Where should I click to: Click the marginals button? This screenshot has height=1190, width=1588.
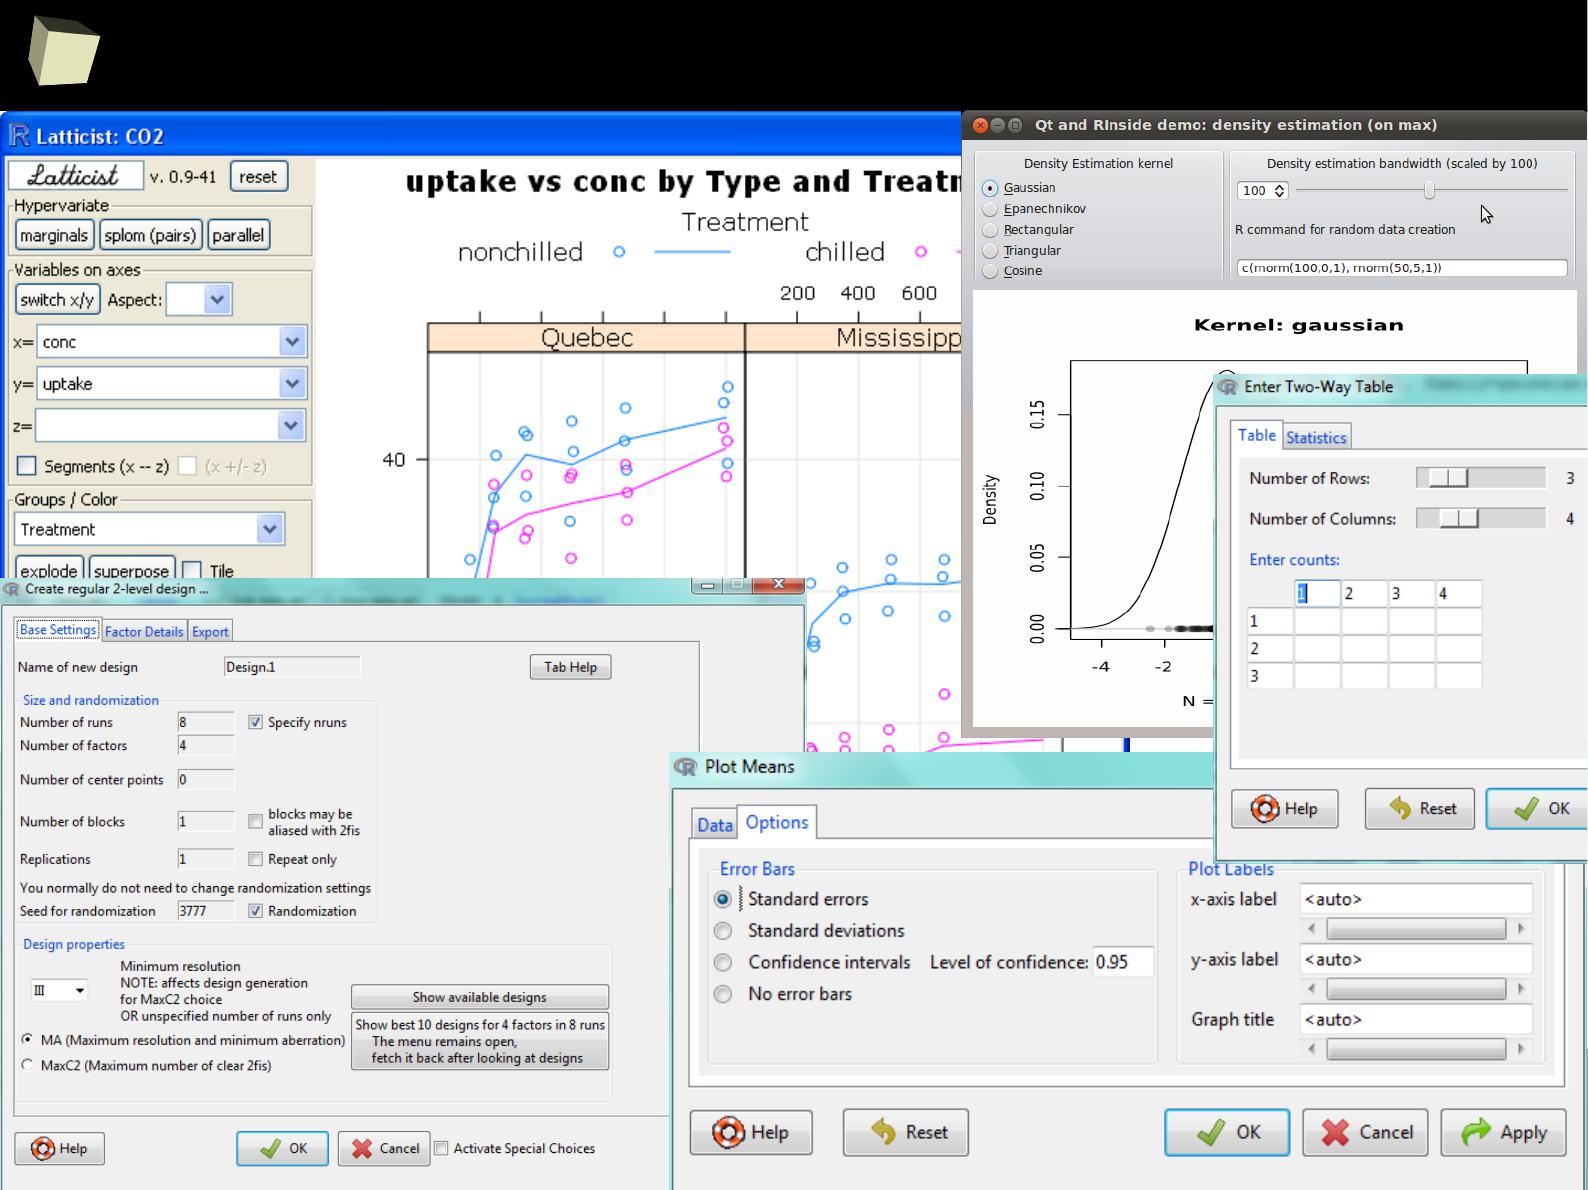[54, 235]
